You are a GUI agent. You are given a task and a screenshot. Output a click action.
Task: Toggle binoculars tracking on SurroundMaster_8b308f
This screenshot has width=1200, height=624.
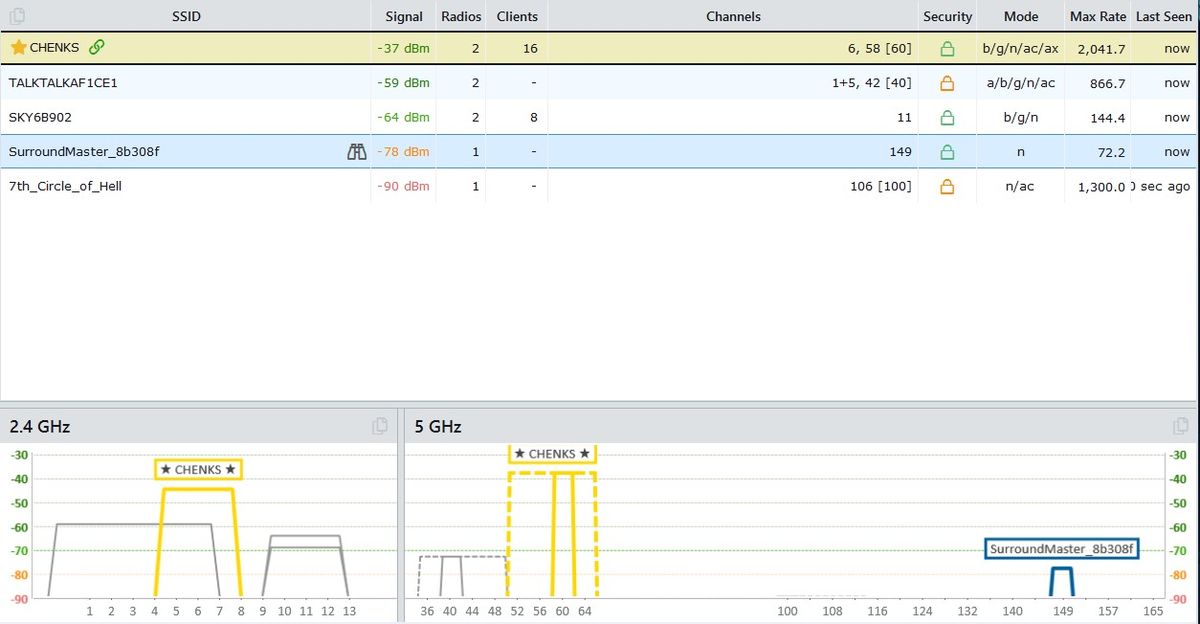(x=357, y=151)
